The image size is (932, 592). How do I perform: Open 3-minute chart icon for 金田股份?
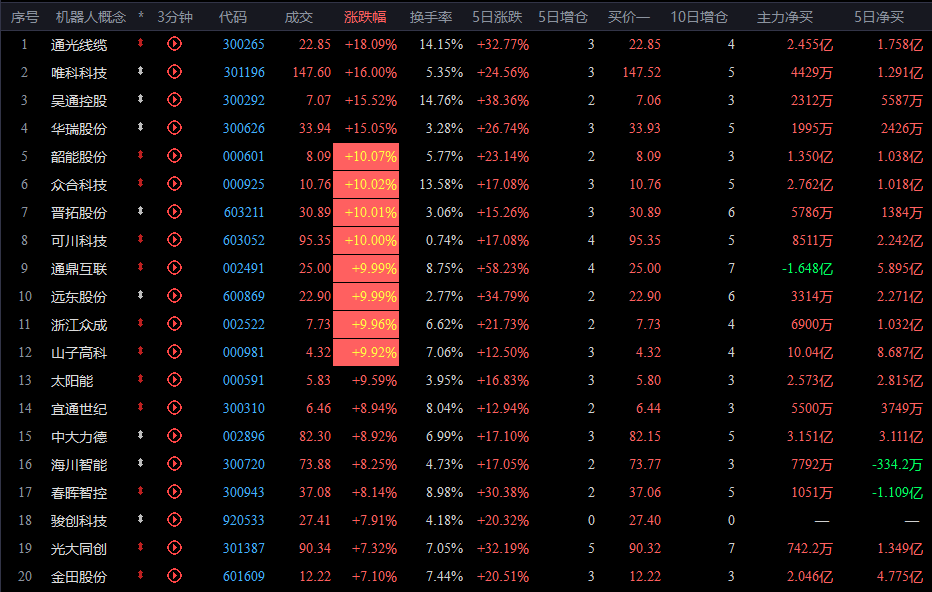174,575
